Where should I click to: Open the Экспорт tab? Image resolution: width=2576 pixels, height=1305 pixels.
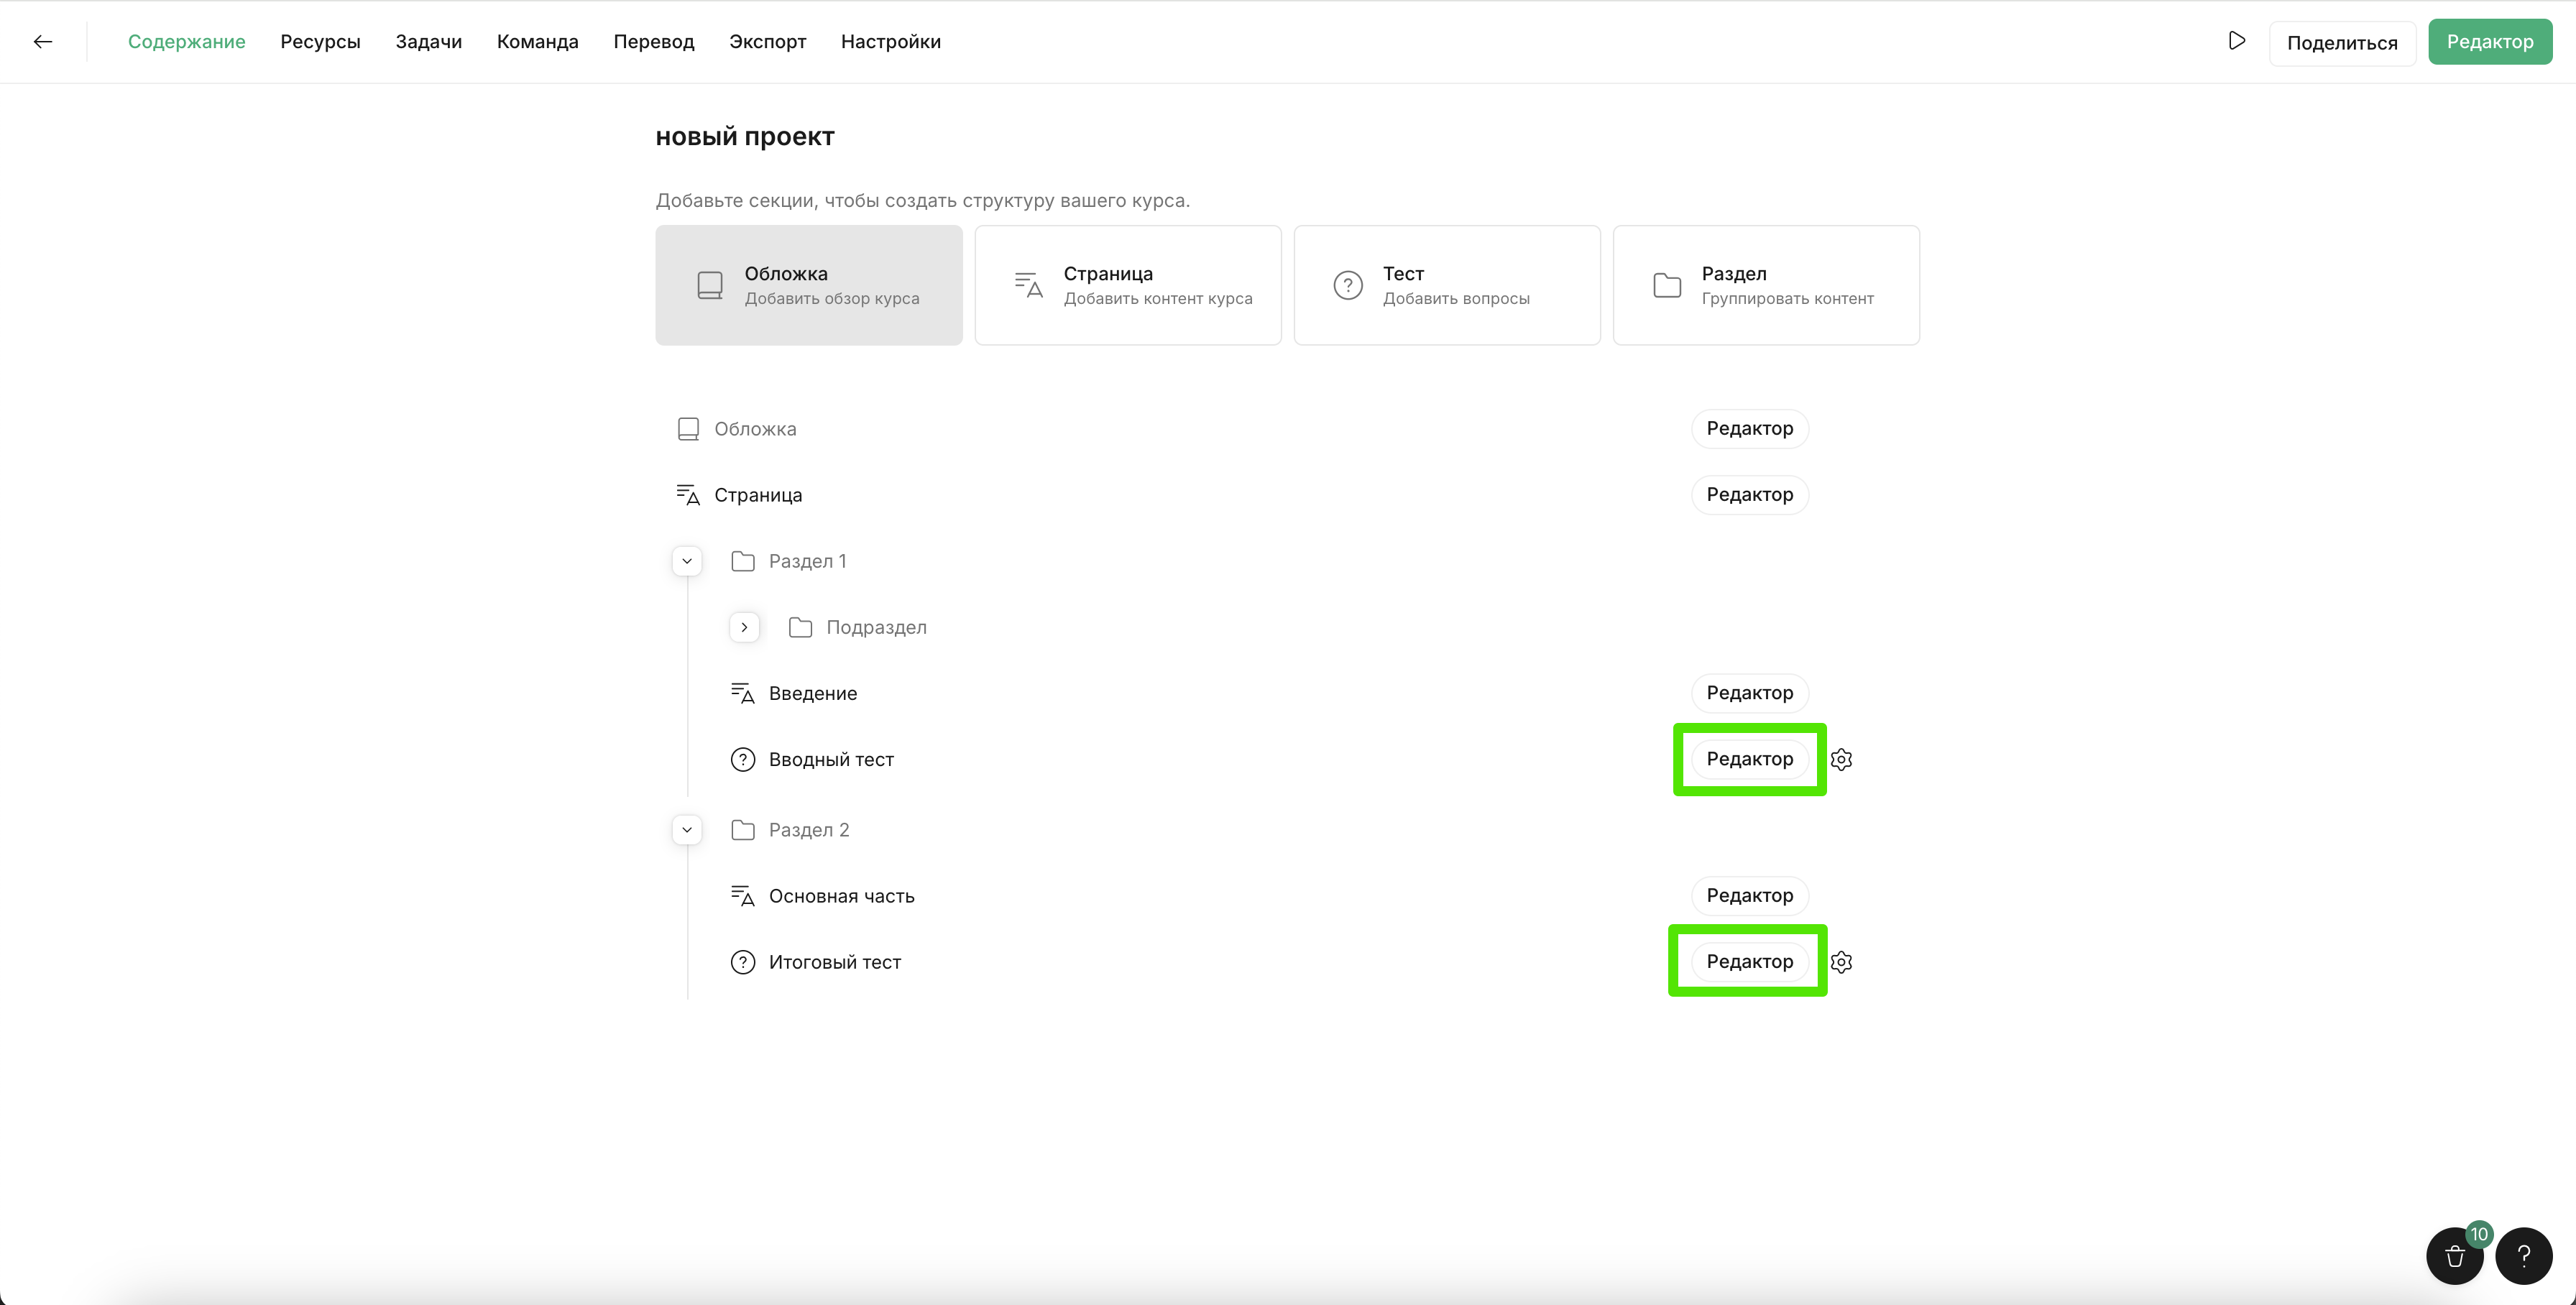pos(767,41)
